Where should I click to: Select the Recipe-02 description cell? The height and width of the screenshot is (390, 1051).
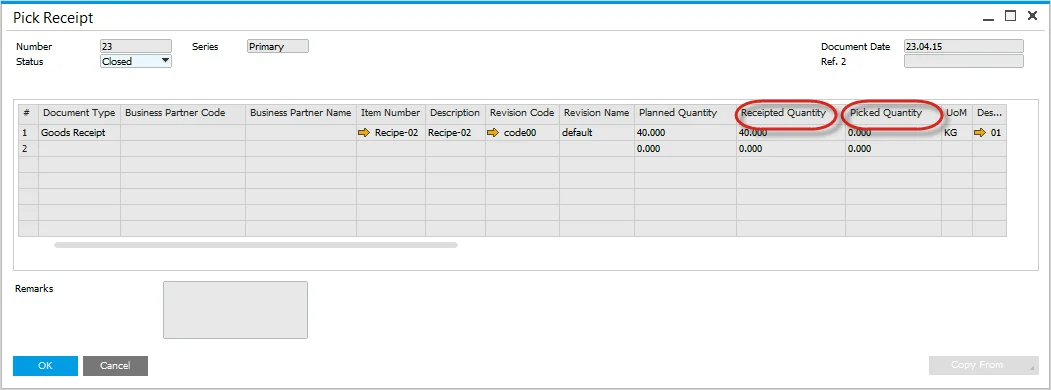455,133
